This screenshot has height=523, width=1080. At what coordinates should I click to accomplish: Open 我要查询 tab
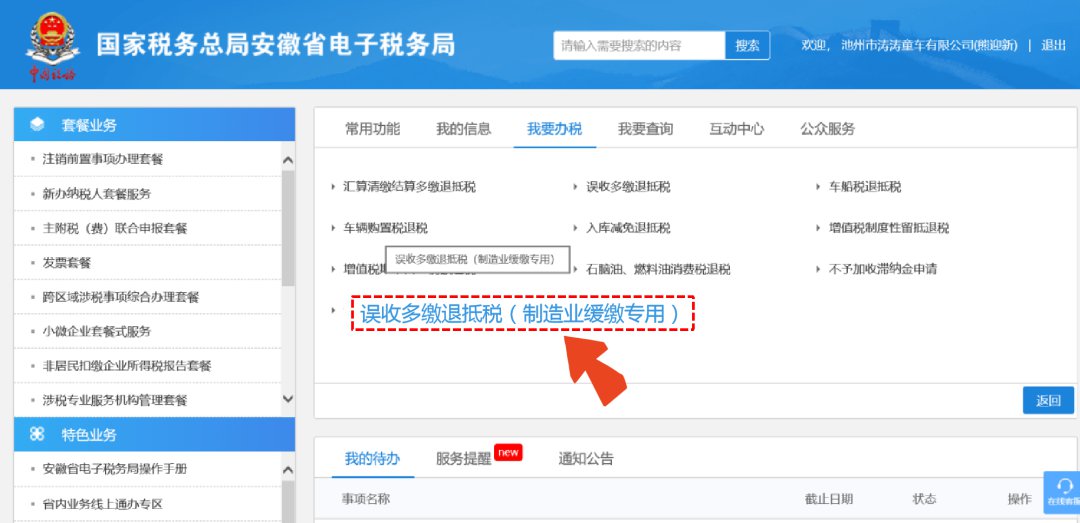645,129
